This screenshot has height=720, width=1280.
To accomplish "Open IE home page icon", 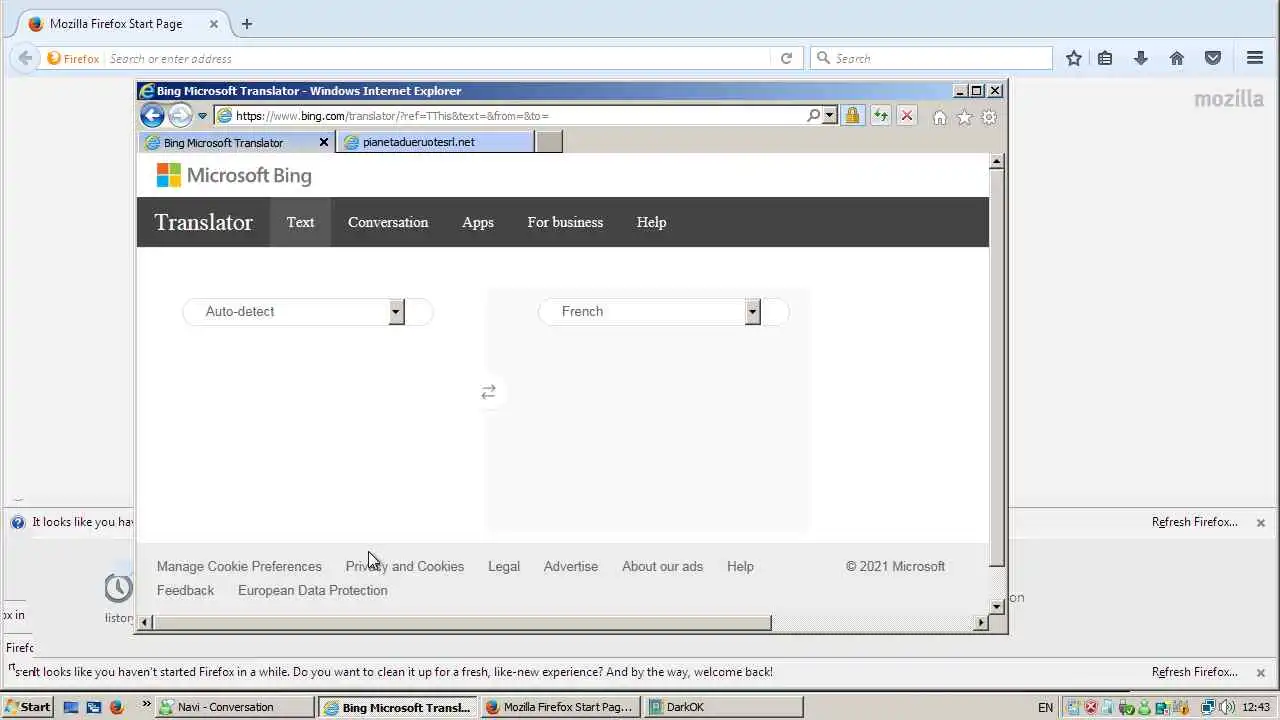I will click(x=939, y=117).
